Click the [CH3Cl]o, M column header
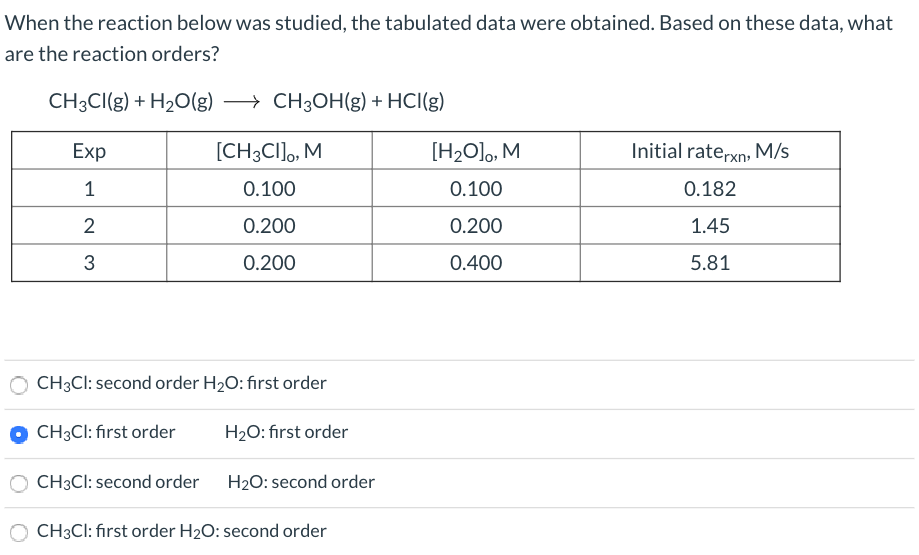 click(269, 151)
